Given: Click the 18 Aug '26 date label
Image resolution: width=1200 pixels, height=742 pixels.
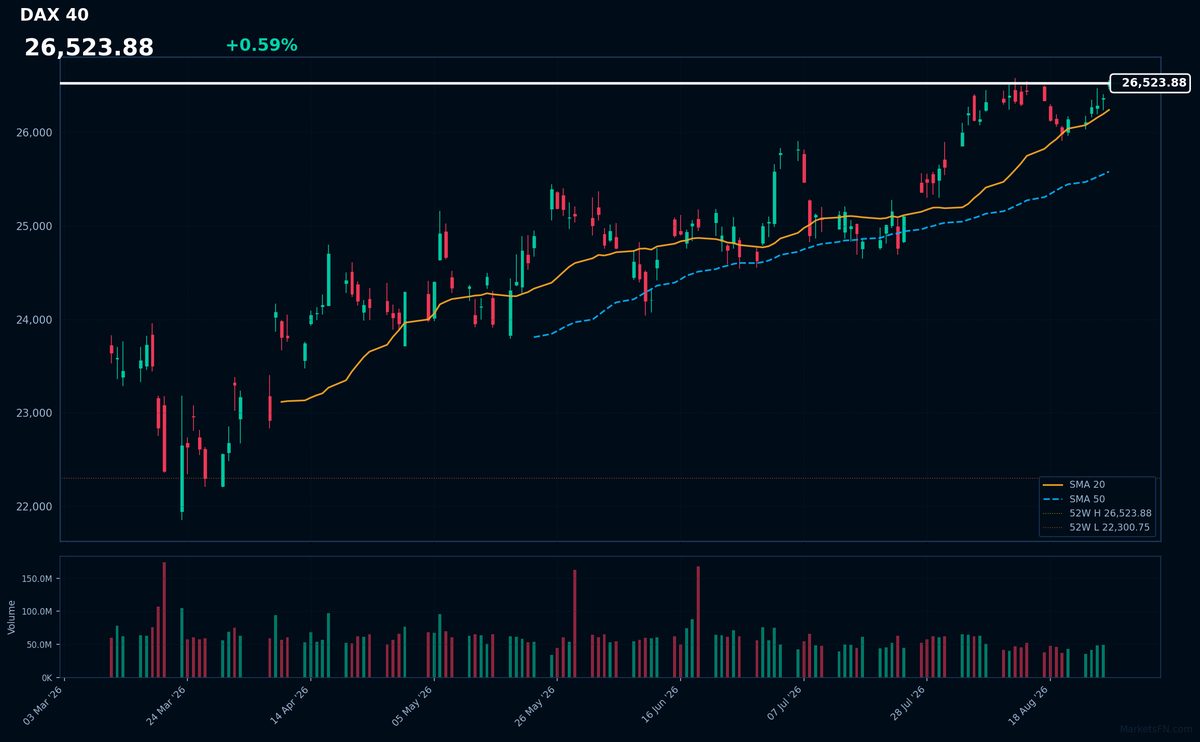Looking at the screenshot, I should pos(1026,705).
